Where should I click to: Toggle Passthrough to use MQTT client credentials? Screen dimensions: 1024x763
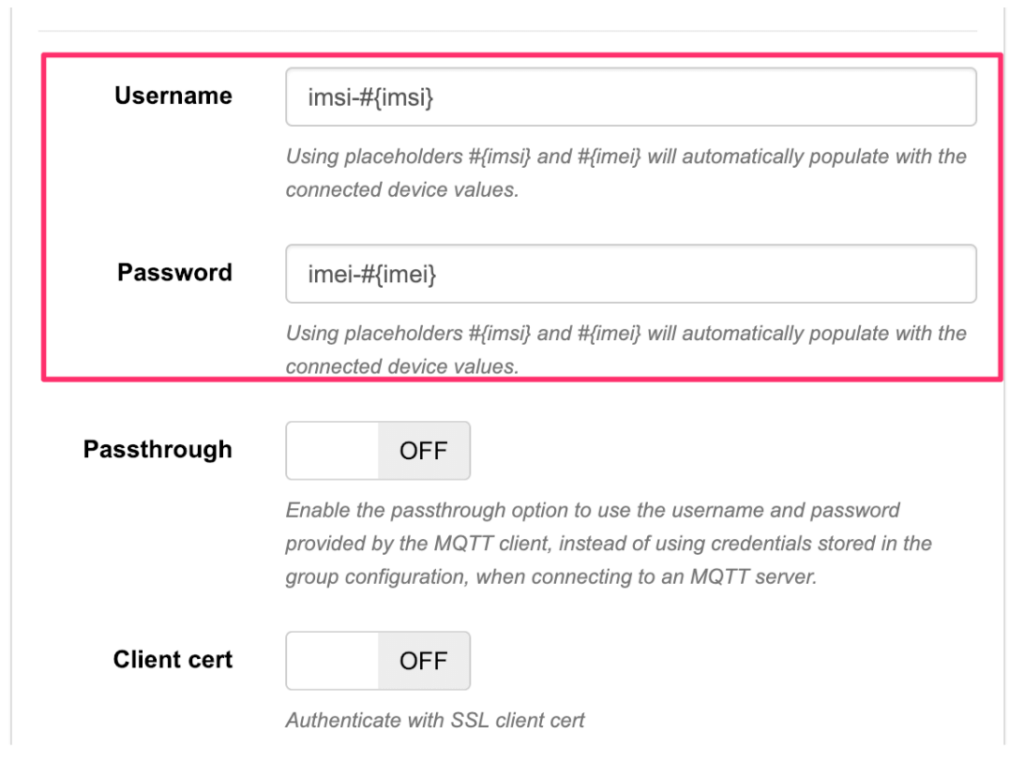(x=378, y=450)
